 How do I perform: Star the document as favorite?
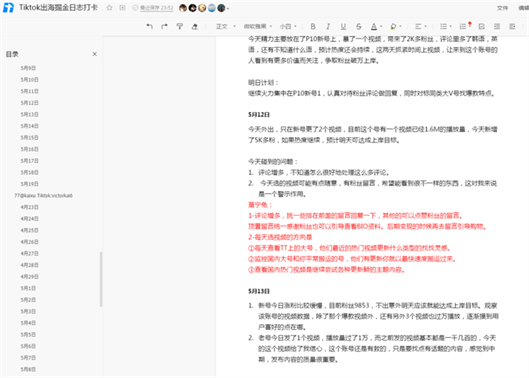point(109,8)
